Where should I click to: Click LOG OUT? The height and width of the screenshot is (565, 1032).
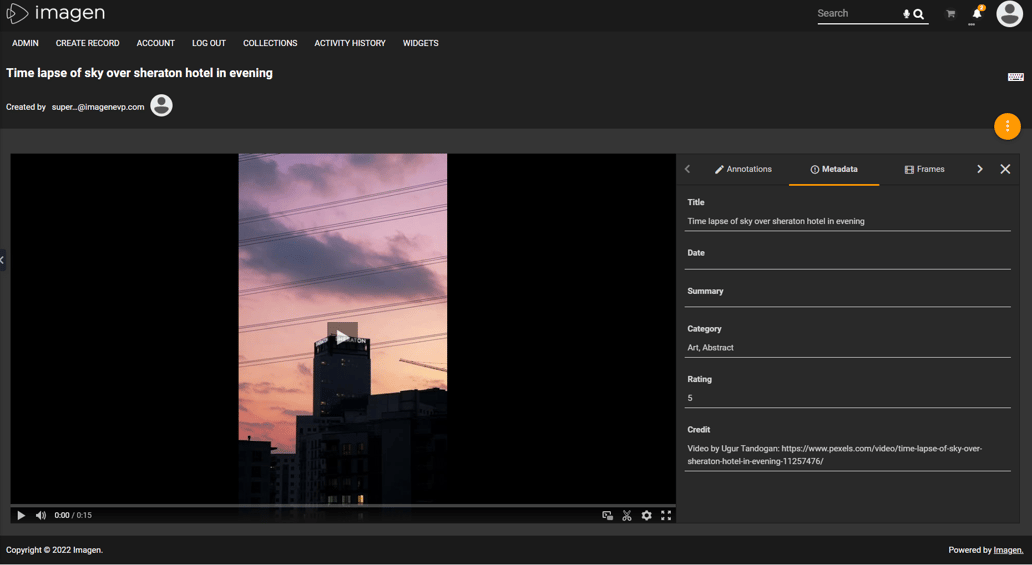pos(209,43)
